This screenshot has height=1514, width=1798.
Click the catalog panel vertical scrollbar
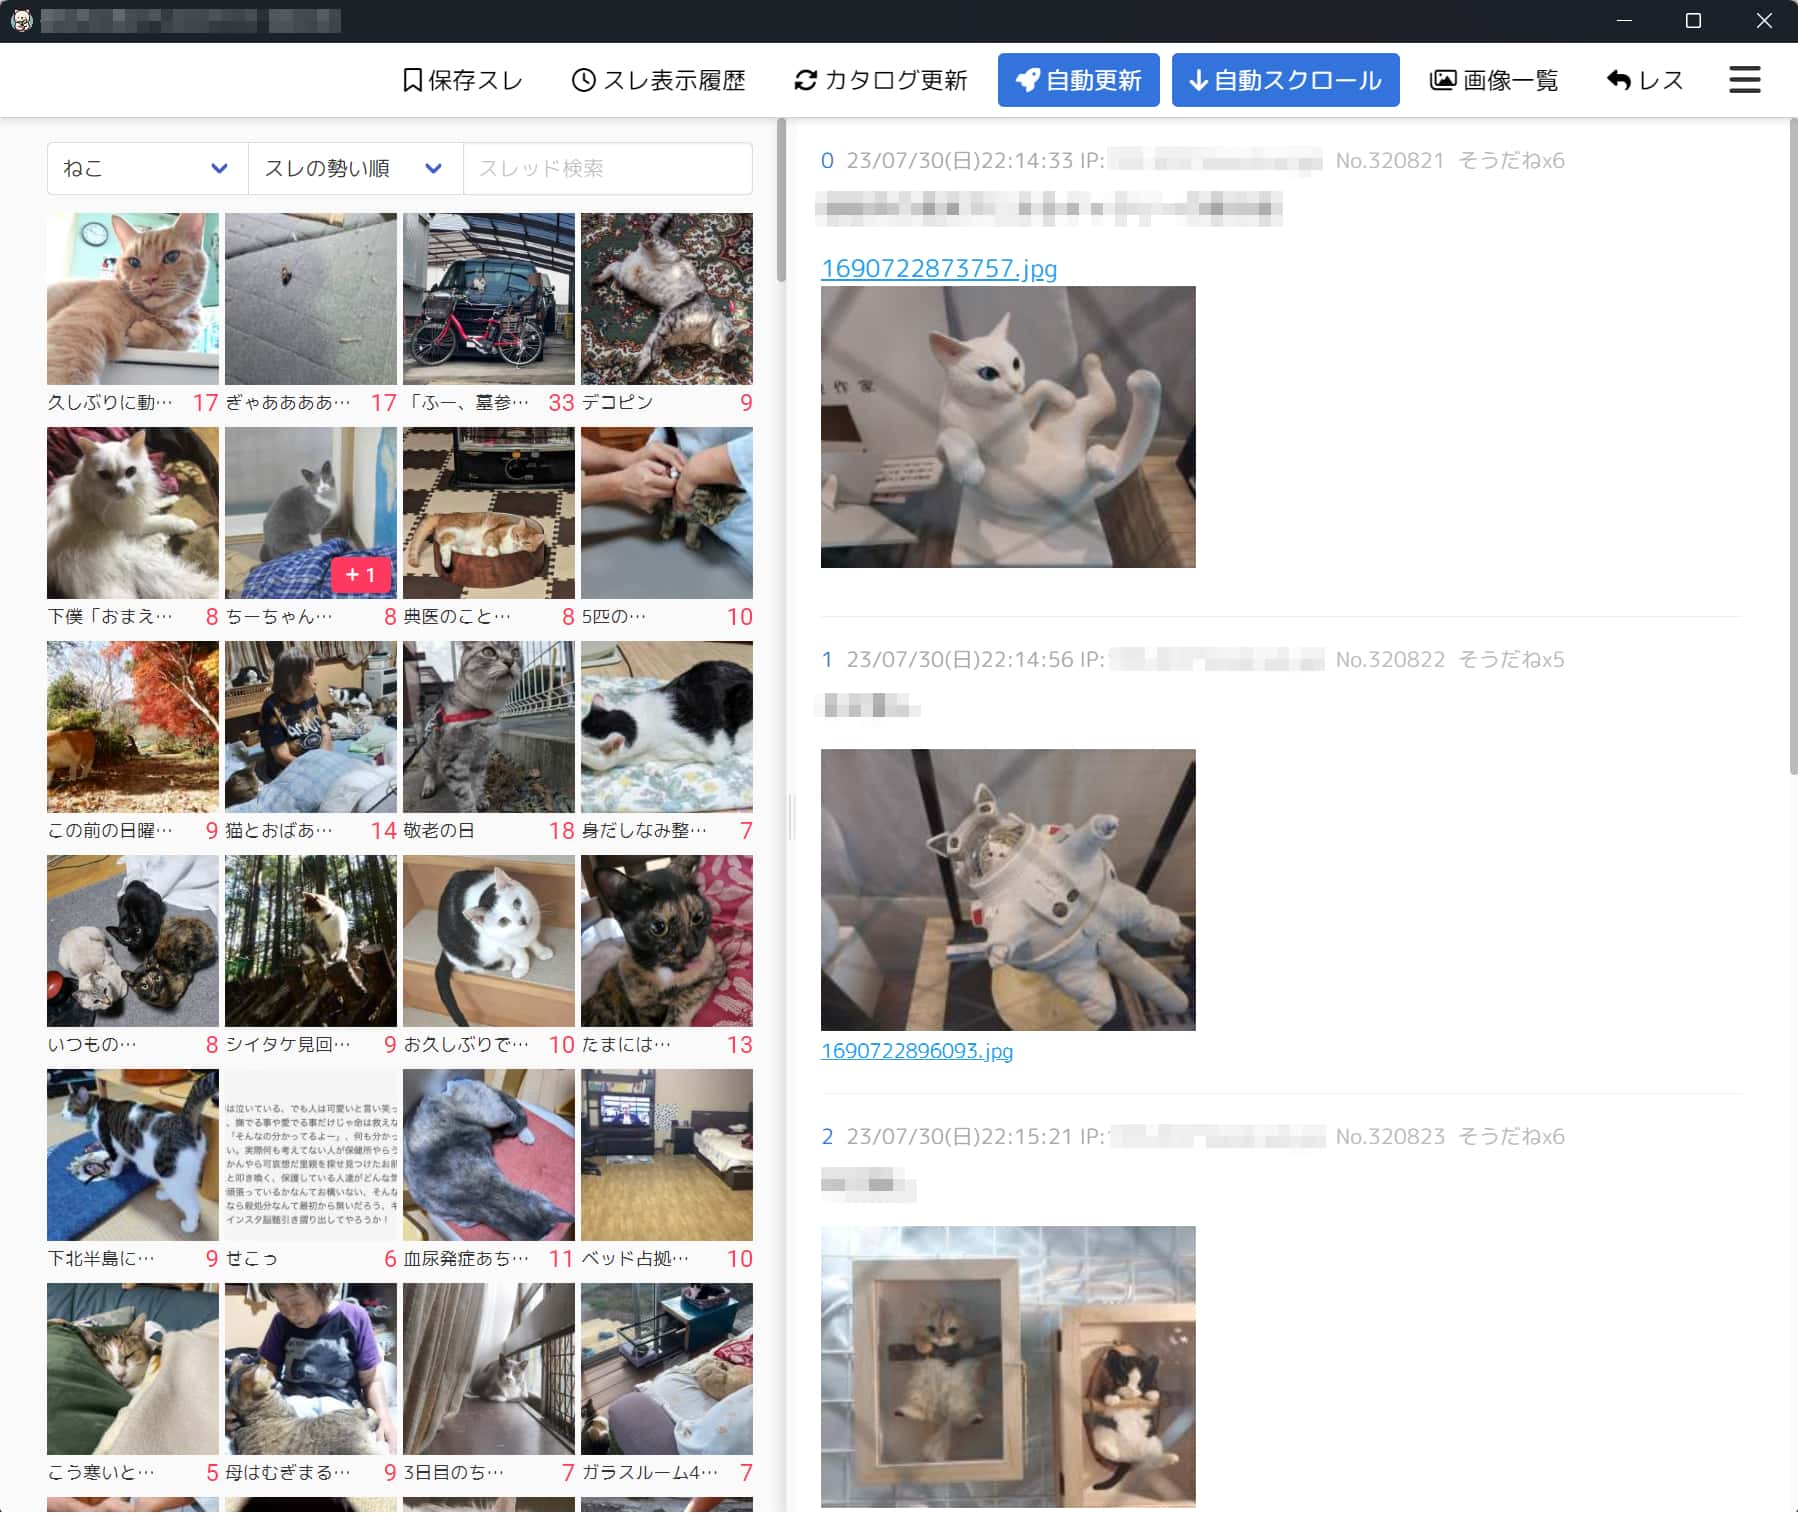coord(781,200)
